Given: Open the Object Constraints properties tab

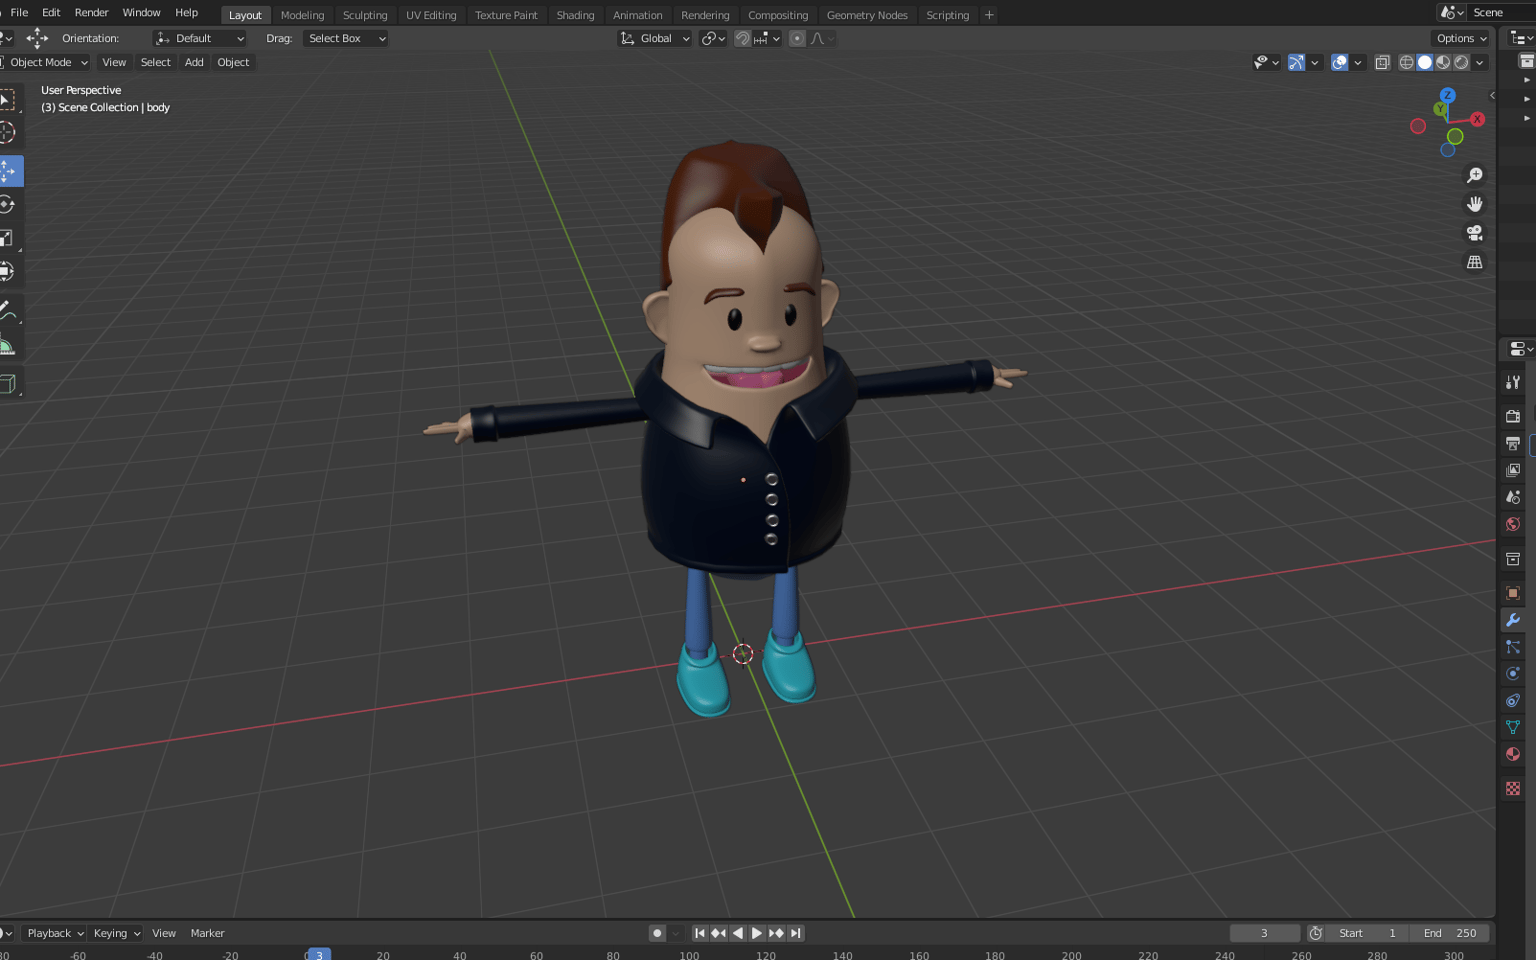Looking at the screenshot, I should [x=1513, y=701].
